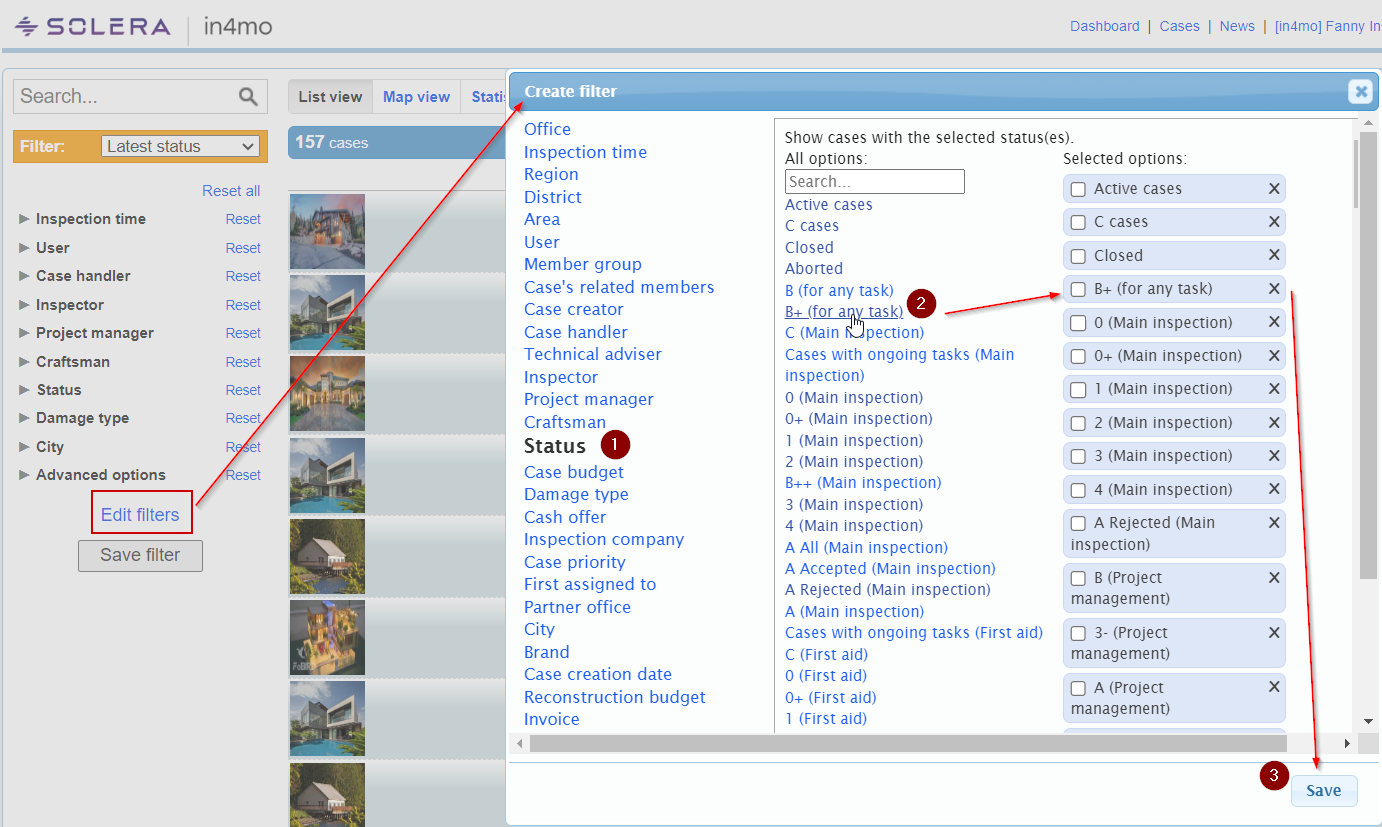Enable the 0+ (Main inspection) checkbox
Viewport: 1382px width, 827px height.
(x=1078, y=356)
